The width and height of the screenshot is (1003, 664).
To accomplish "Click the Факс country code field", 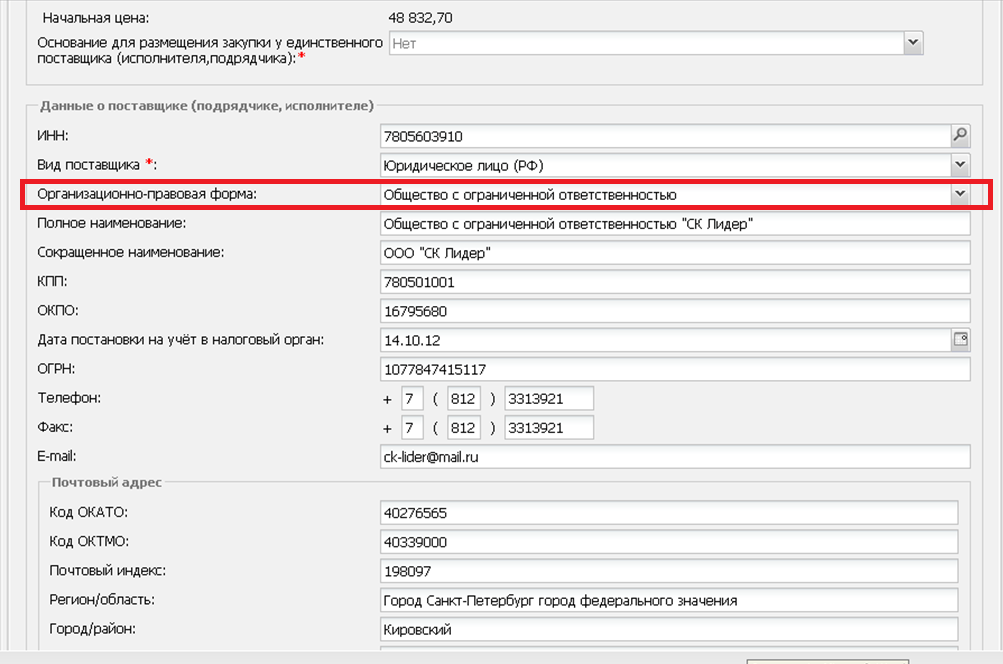I will (x=413, y=427).
